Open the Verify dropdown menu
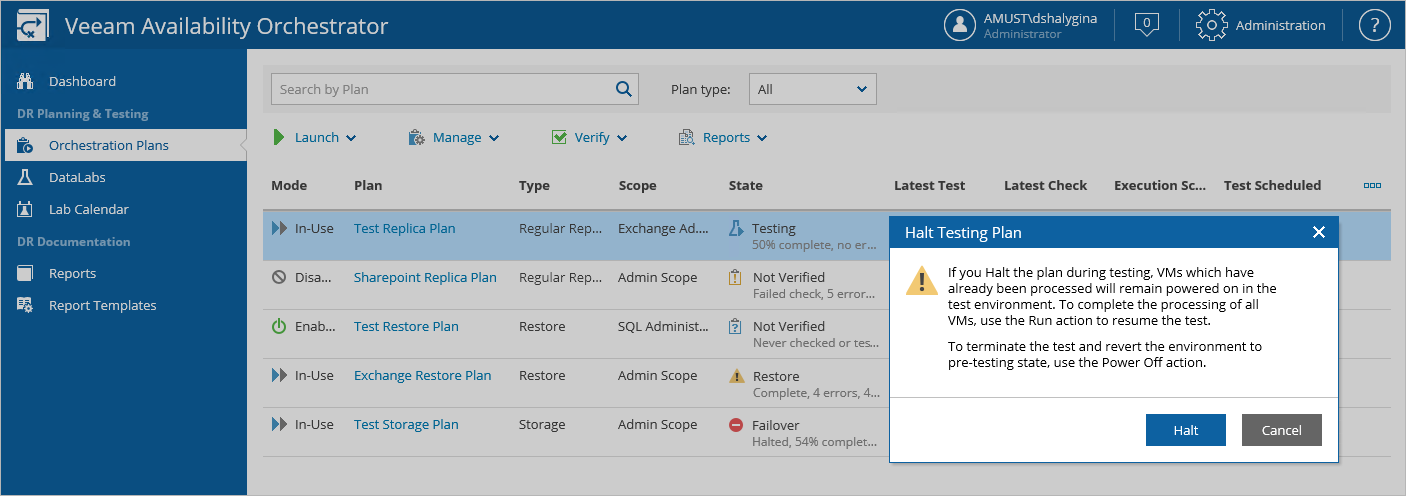Image resolution: width=1406 pixels, height=496 pixels. coord(590,138)
